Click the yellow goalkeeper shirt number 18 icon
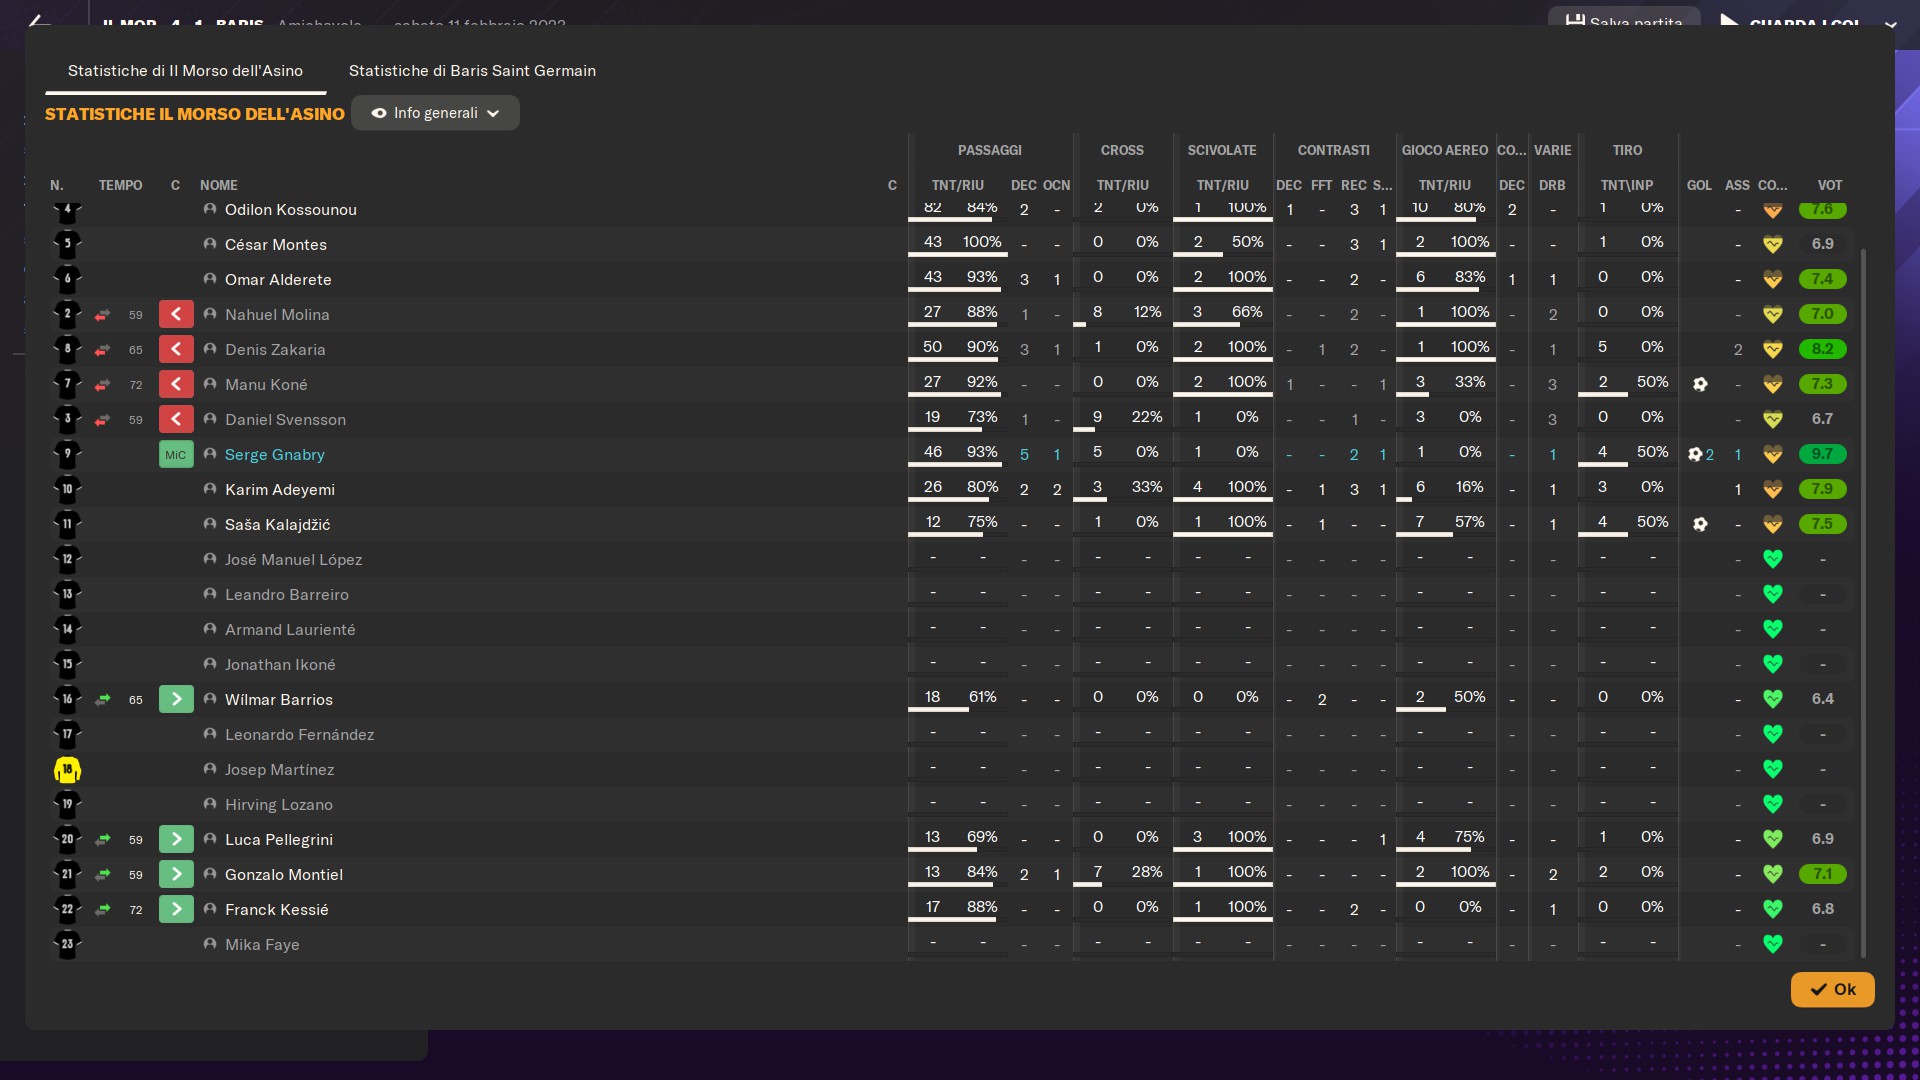 (x=67, y=770)
